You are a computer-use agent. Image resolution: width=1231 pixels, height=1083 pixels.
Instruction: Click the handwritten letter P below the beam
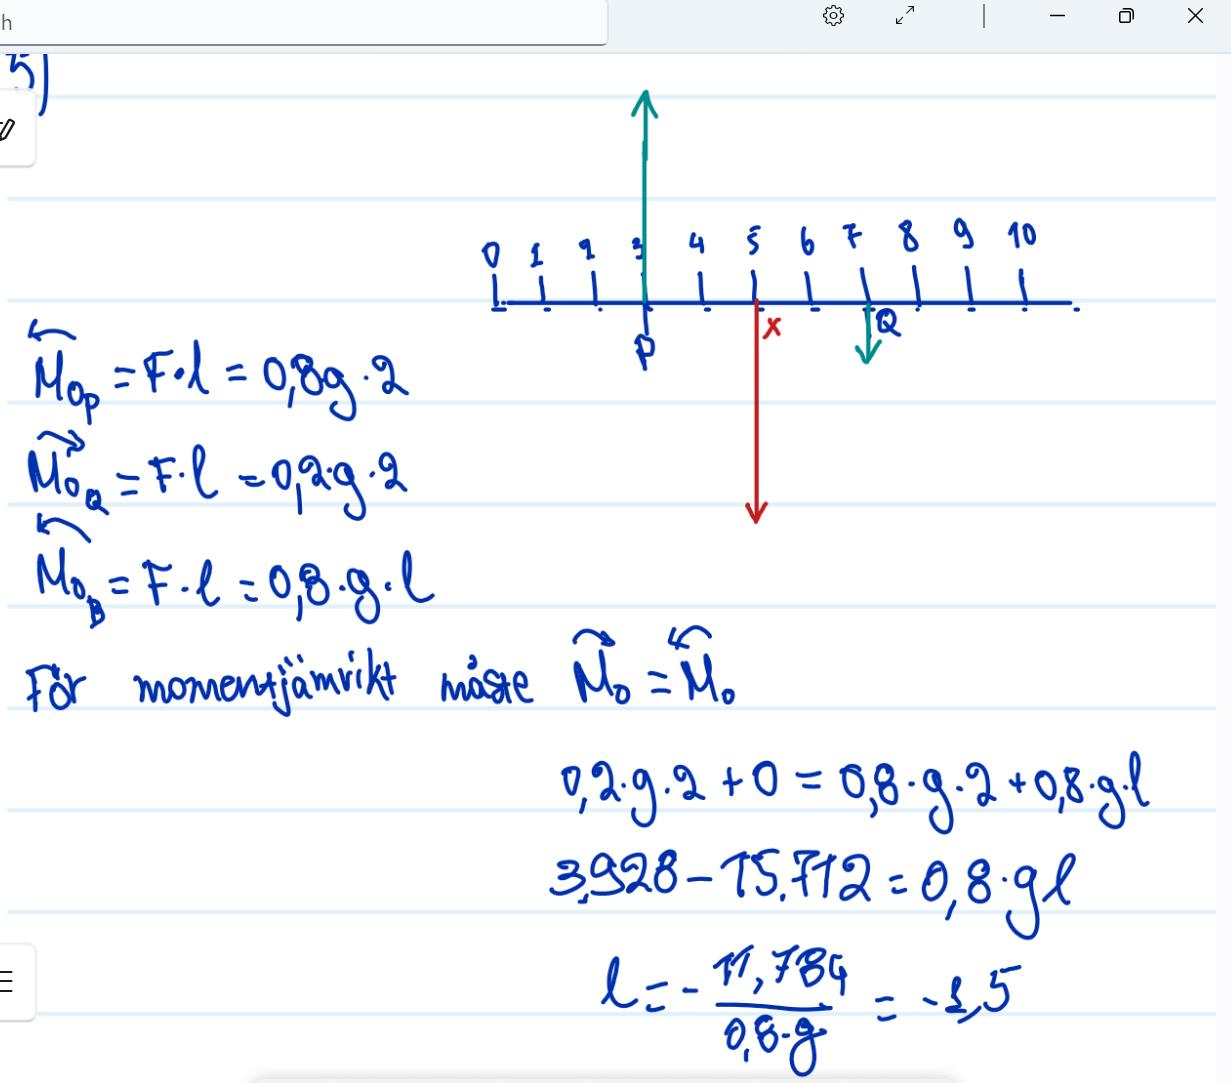coord(646,350)
